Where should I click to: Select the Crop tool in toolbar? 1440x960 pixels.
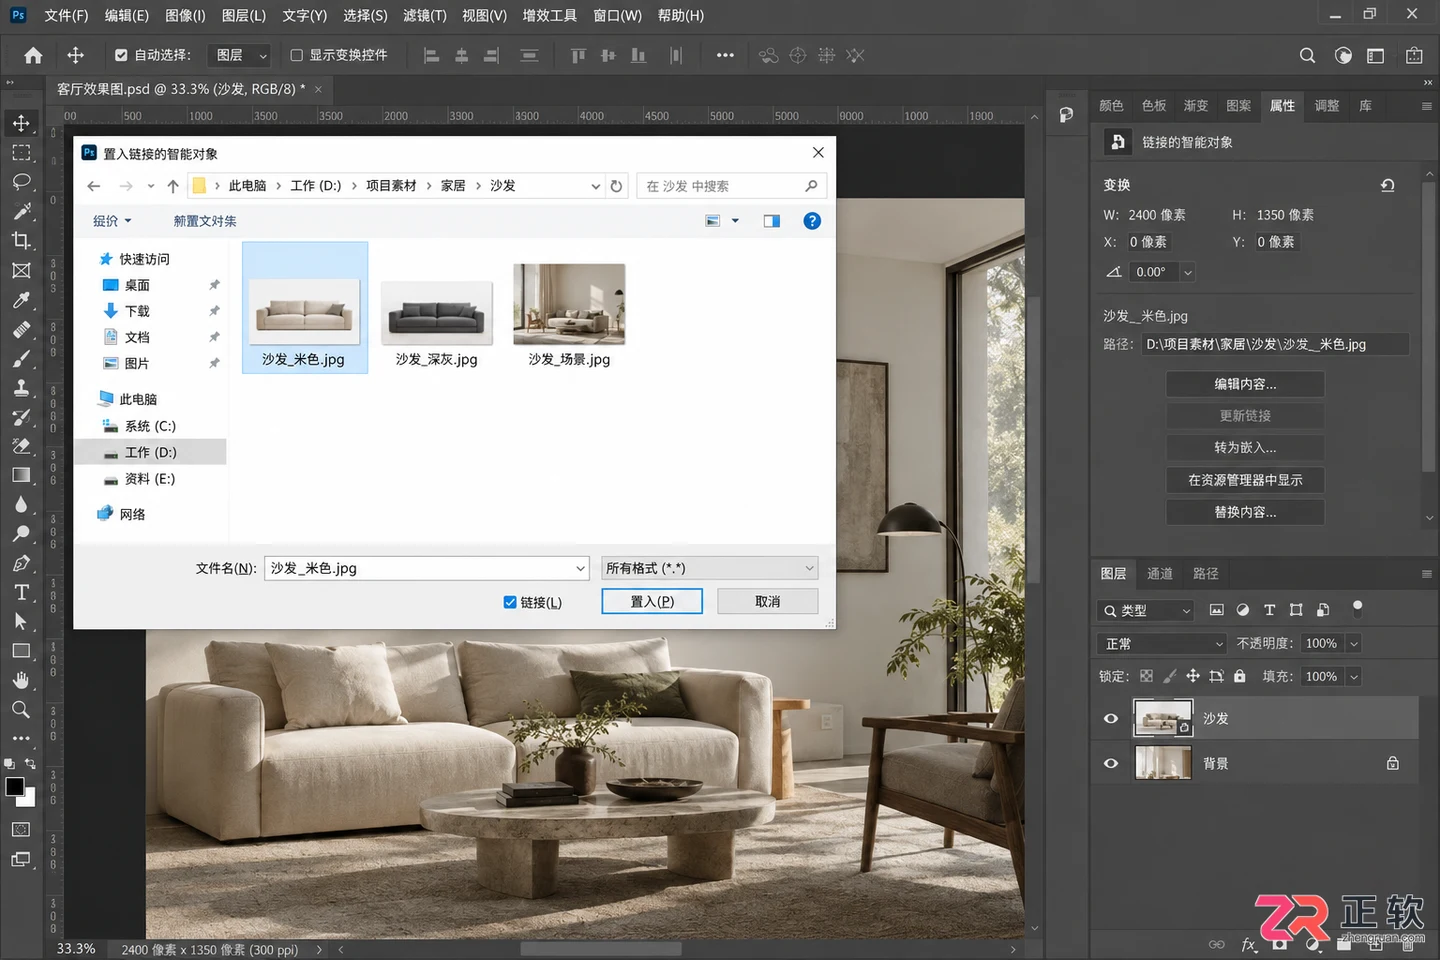pos(21,241)
